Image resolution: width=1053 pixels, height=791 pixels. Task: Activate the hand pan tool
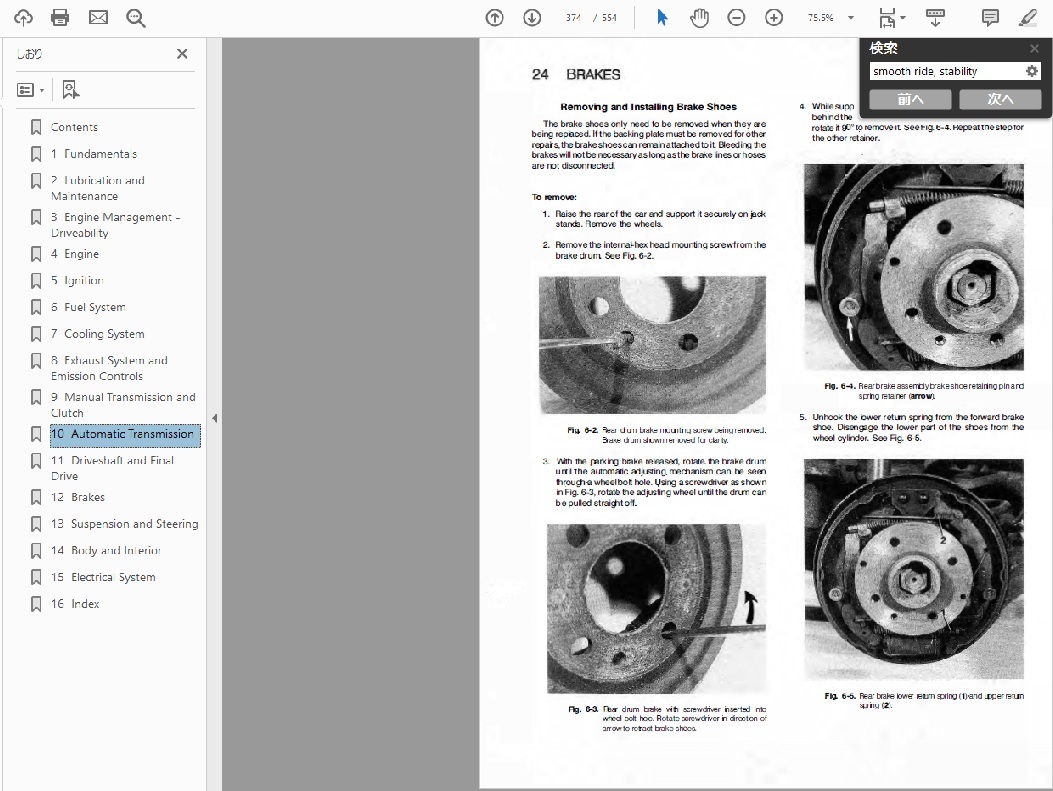pyautogui.click(x=699, y=17)
